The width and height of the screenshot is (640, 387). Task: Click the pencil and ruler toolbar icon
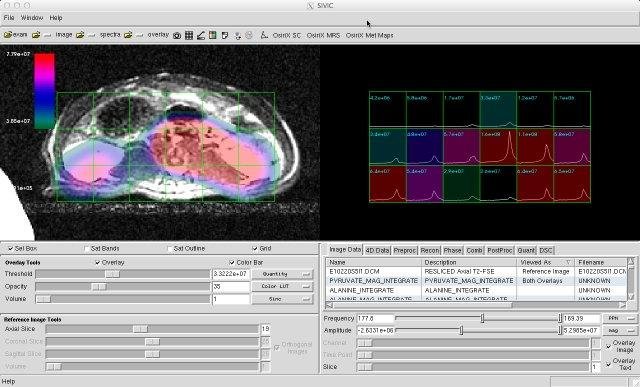click(x=201, y=36)
